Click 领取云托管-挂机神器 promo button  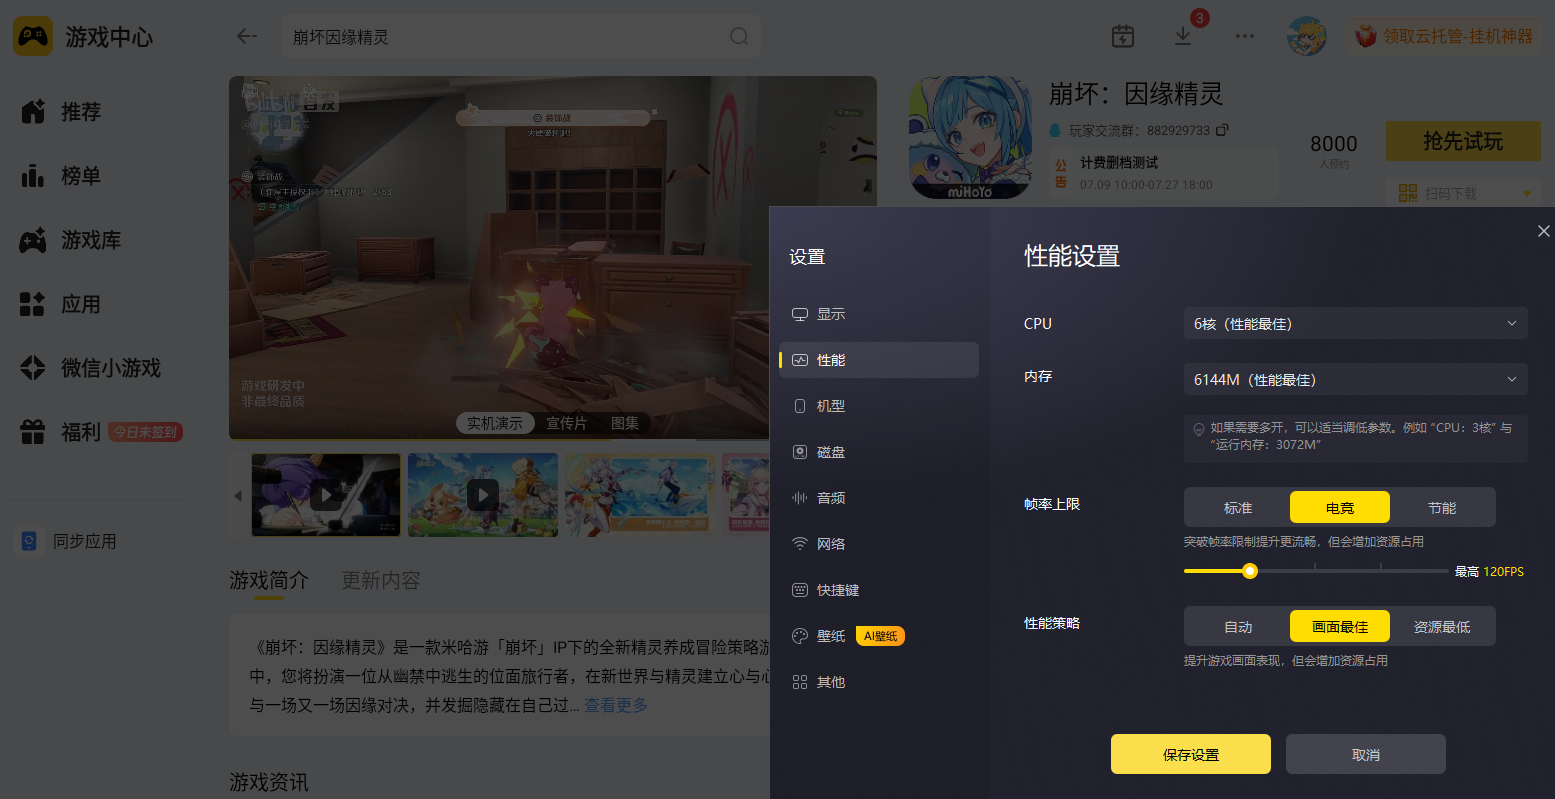pos(1443,37)
